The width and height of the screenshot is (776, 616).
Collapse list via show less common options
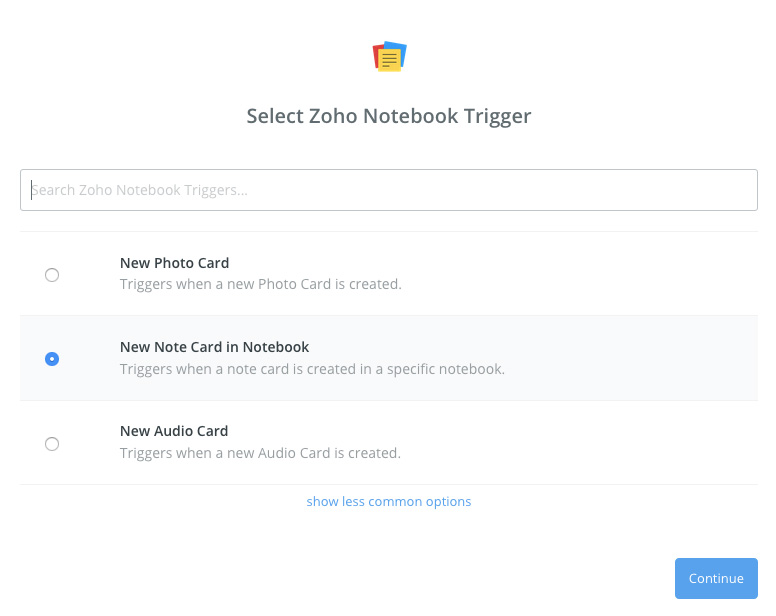point(388,502)
